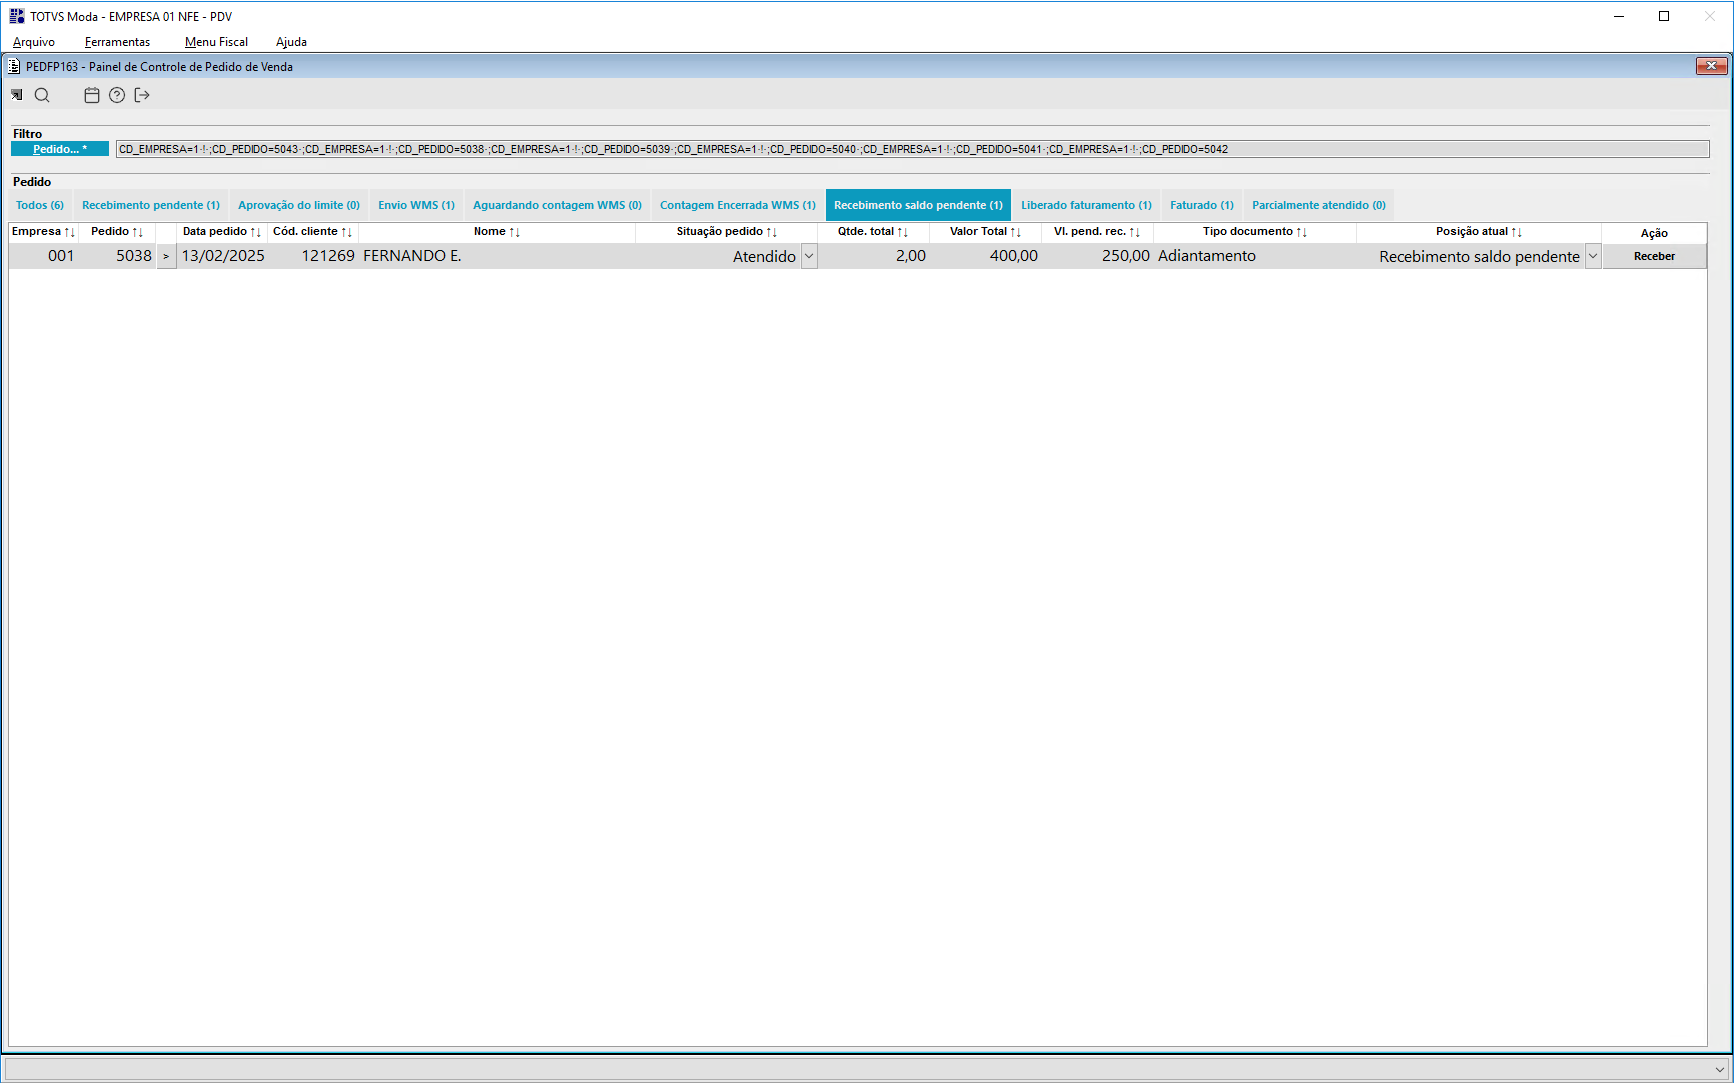Screen dimensions: 1734x1083
Task: Open the Ajuda menu
Action: point(291,42)
